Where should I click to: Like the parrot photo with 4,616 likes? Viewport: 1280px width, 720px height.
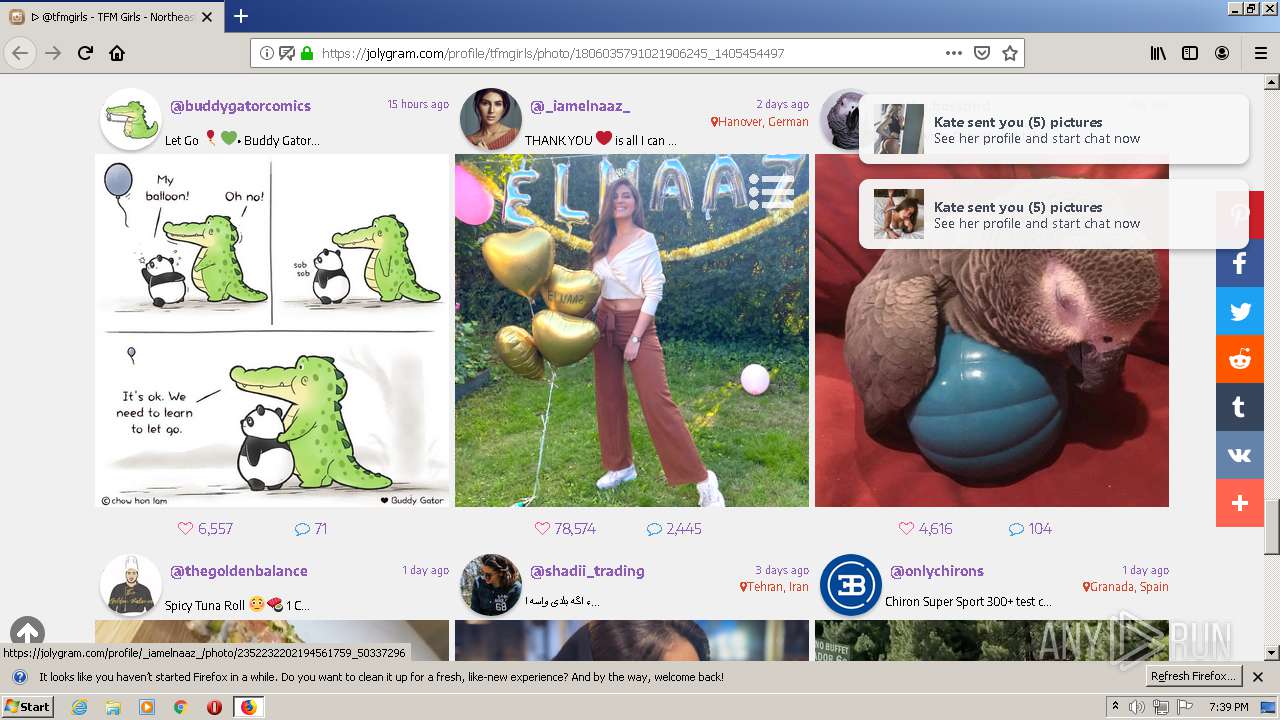tap(905, 528)
